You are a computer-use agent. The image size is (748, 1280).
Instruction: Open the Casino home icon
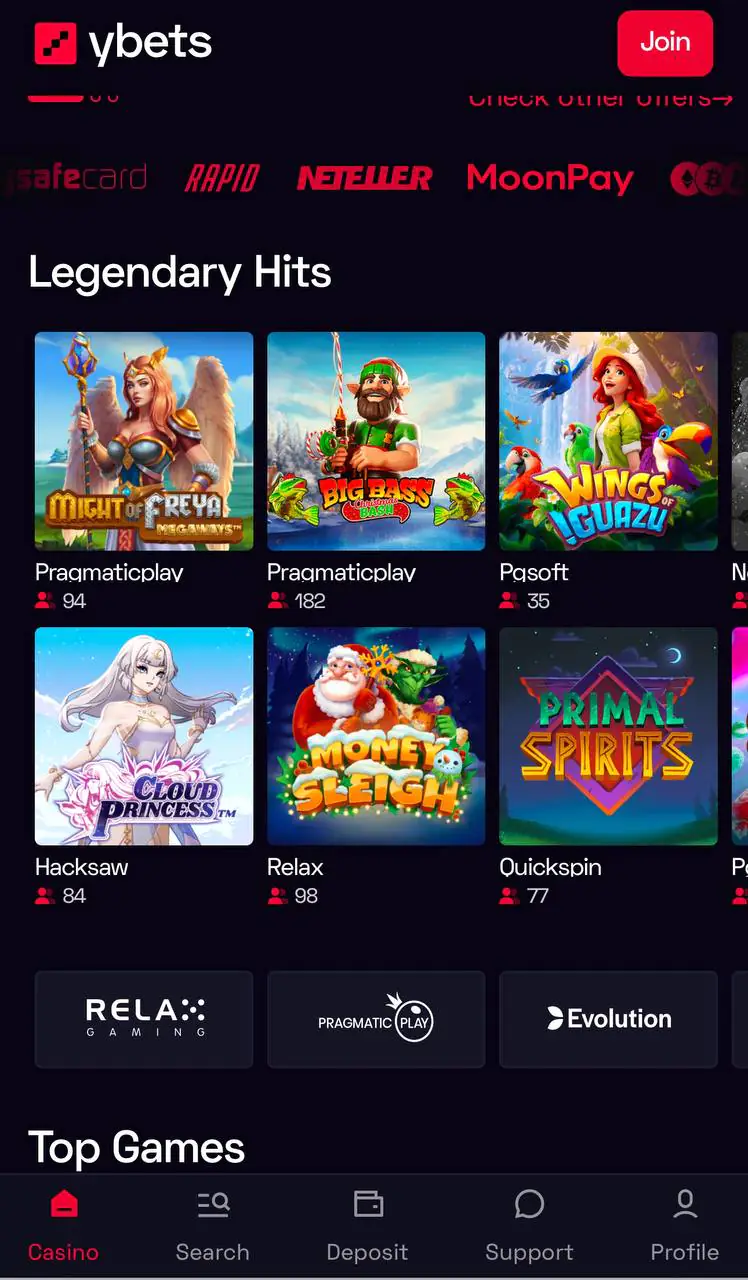click(x=63, y=1204)
